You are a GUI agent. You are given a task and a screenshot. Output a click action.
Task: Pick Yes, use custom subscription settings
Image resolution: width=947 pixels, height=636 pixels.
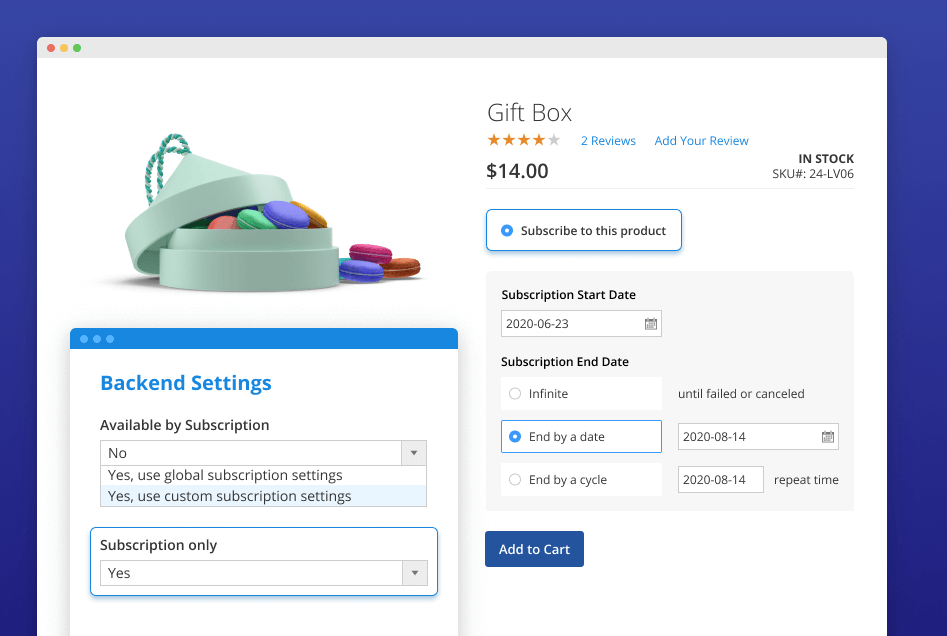pos(229,496)
